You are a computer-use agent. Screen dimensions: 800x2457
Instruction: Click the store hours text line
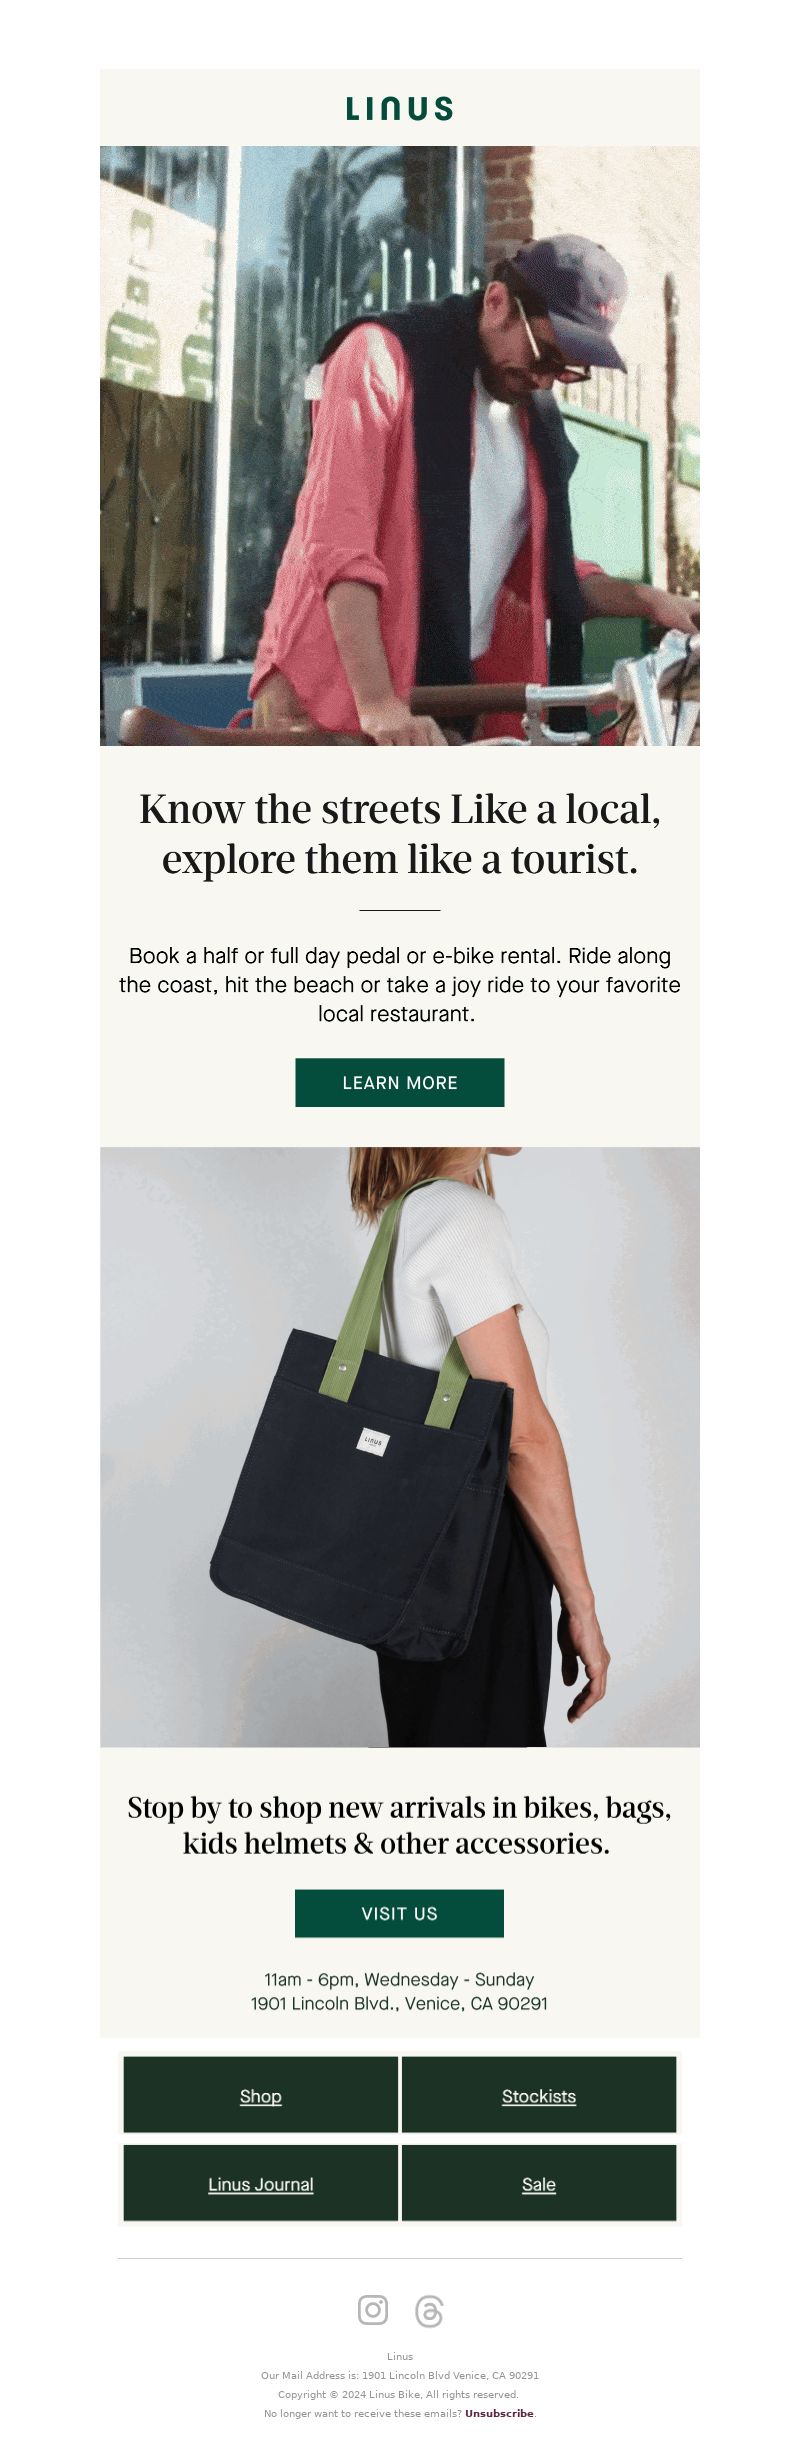point(399,1979)
